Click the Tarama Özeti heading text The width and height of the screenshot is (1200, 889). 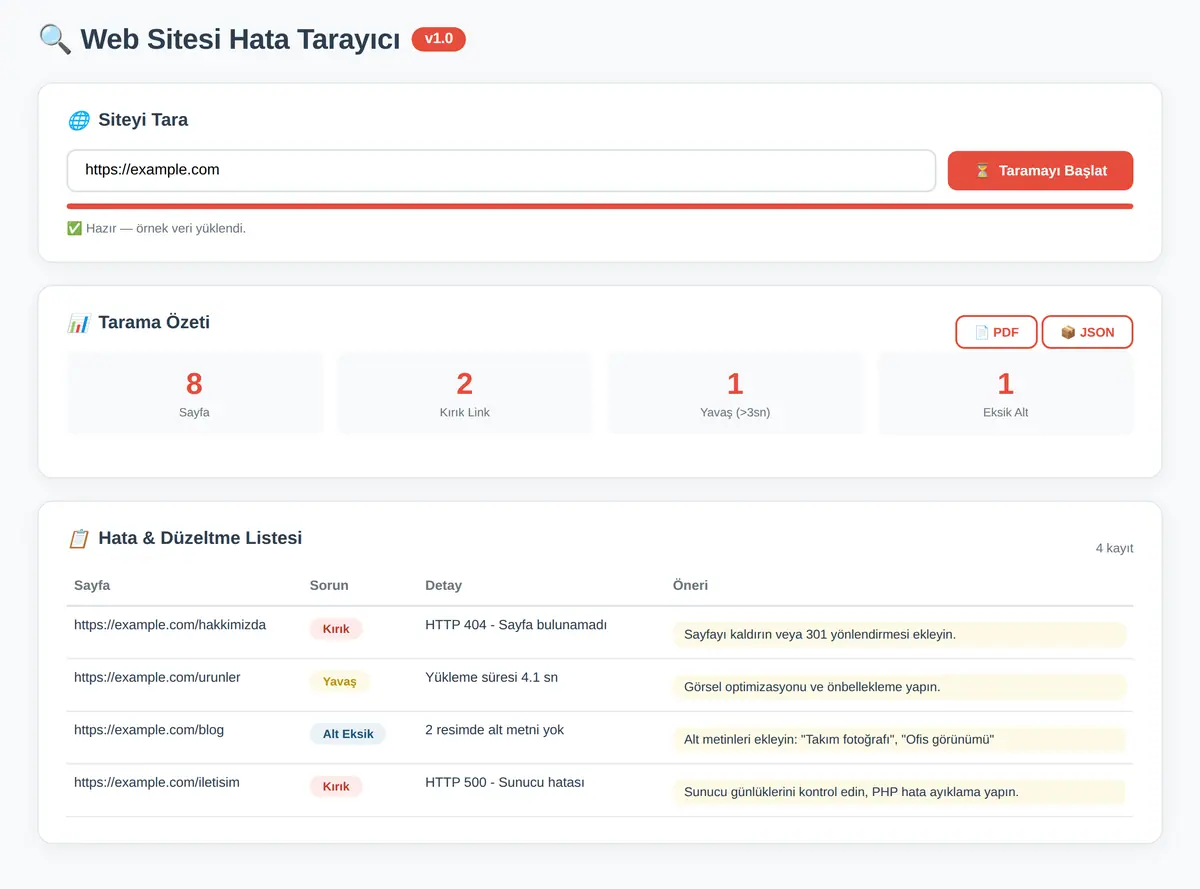154,323
